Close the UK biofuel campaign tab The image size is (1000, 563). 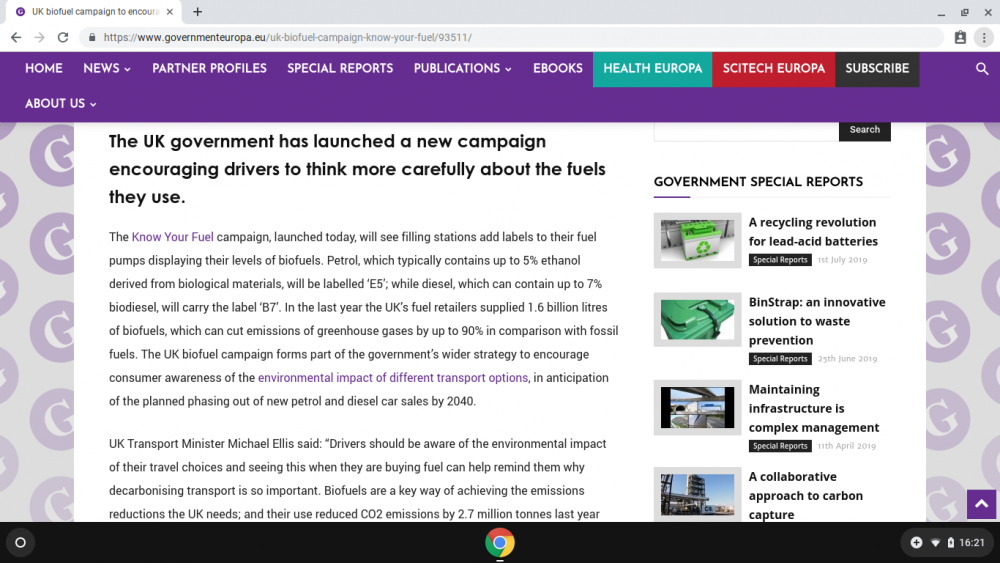170,11
